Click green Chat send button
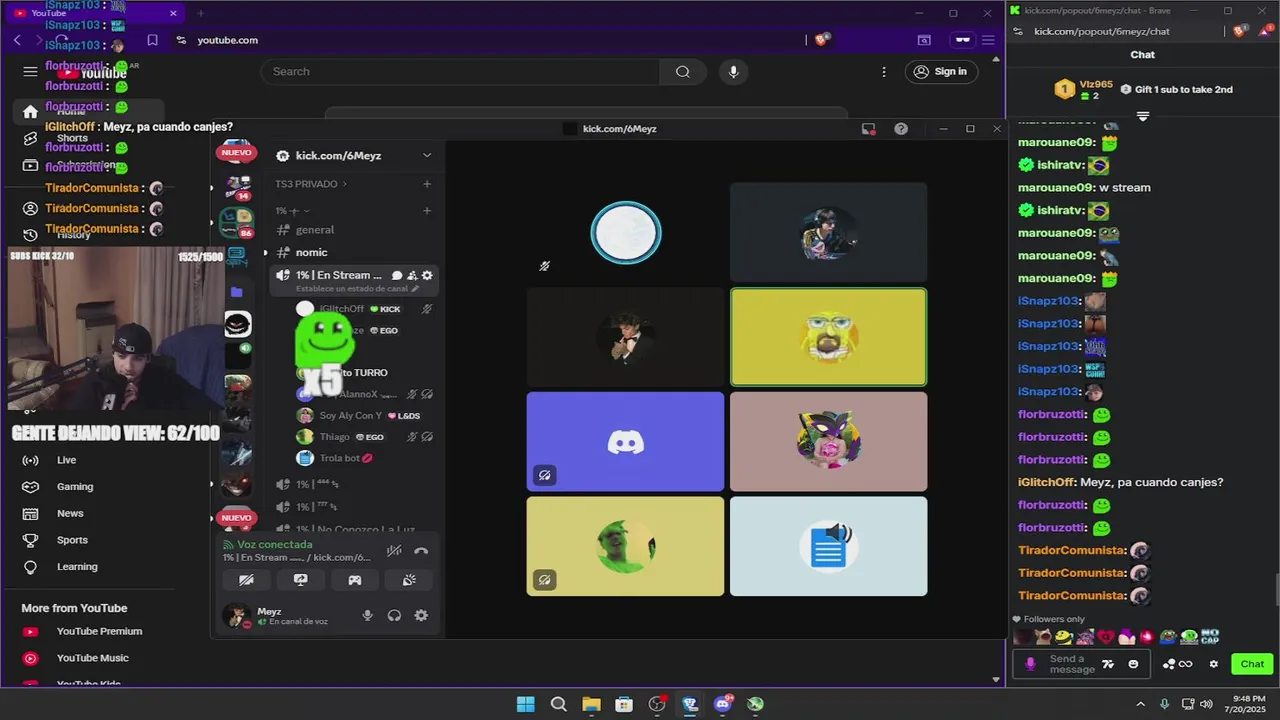 (x=1252, y=664)
